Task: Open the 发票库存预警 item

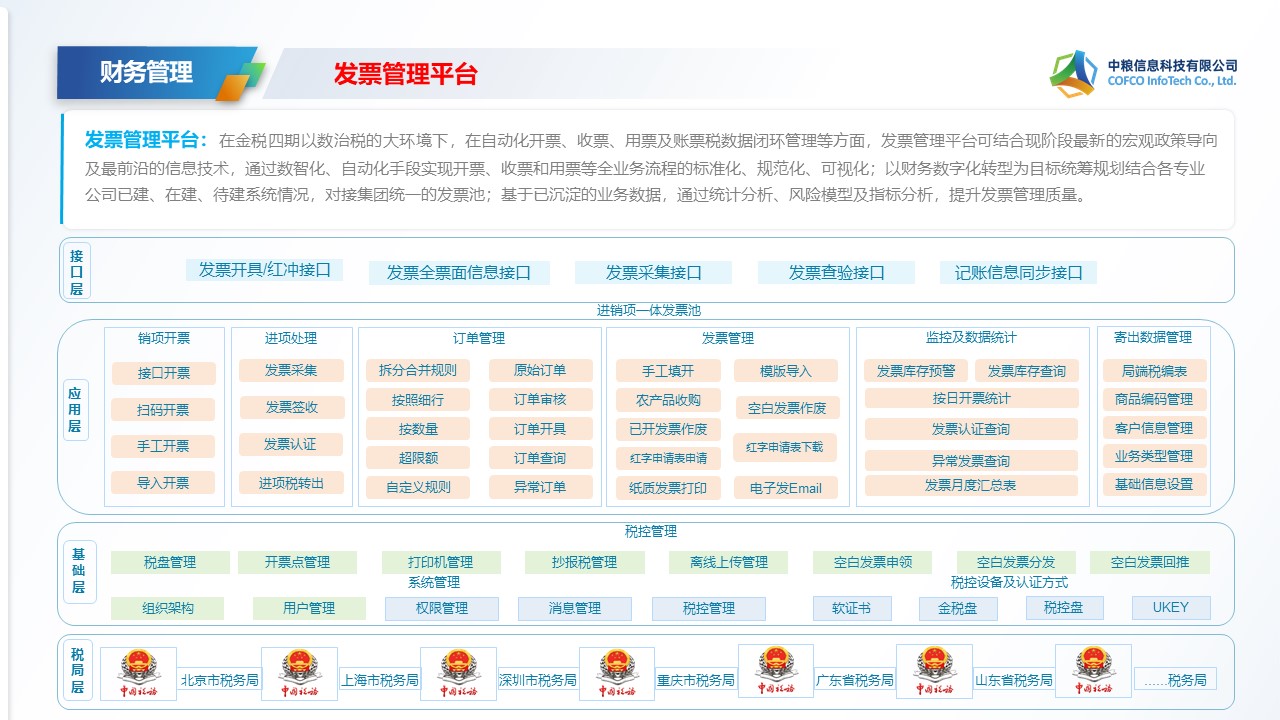Action: (x=915, y=371)
